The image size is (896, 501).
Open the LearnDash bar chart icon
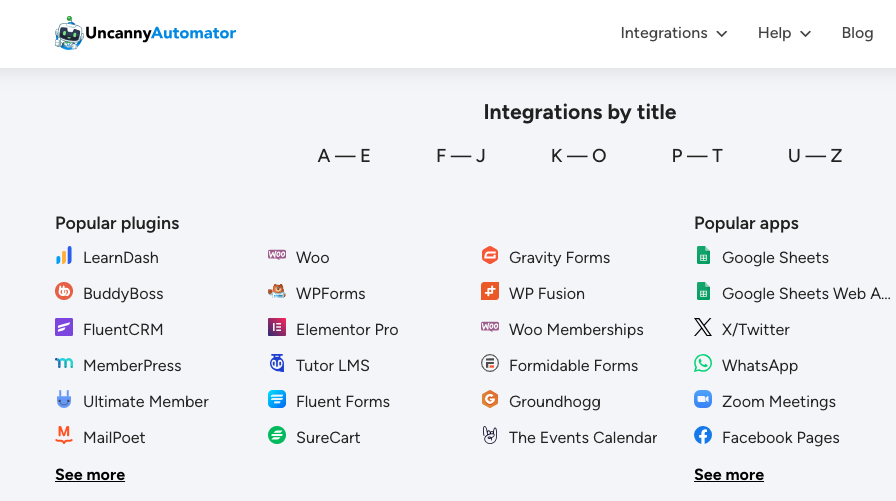[64, 255]
